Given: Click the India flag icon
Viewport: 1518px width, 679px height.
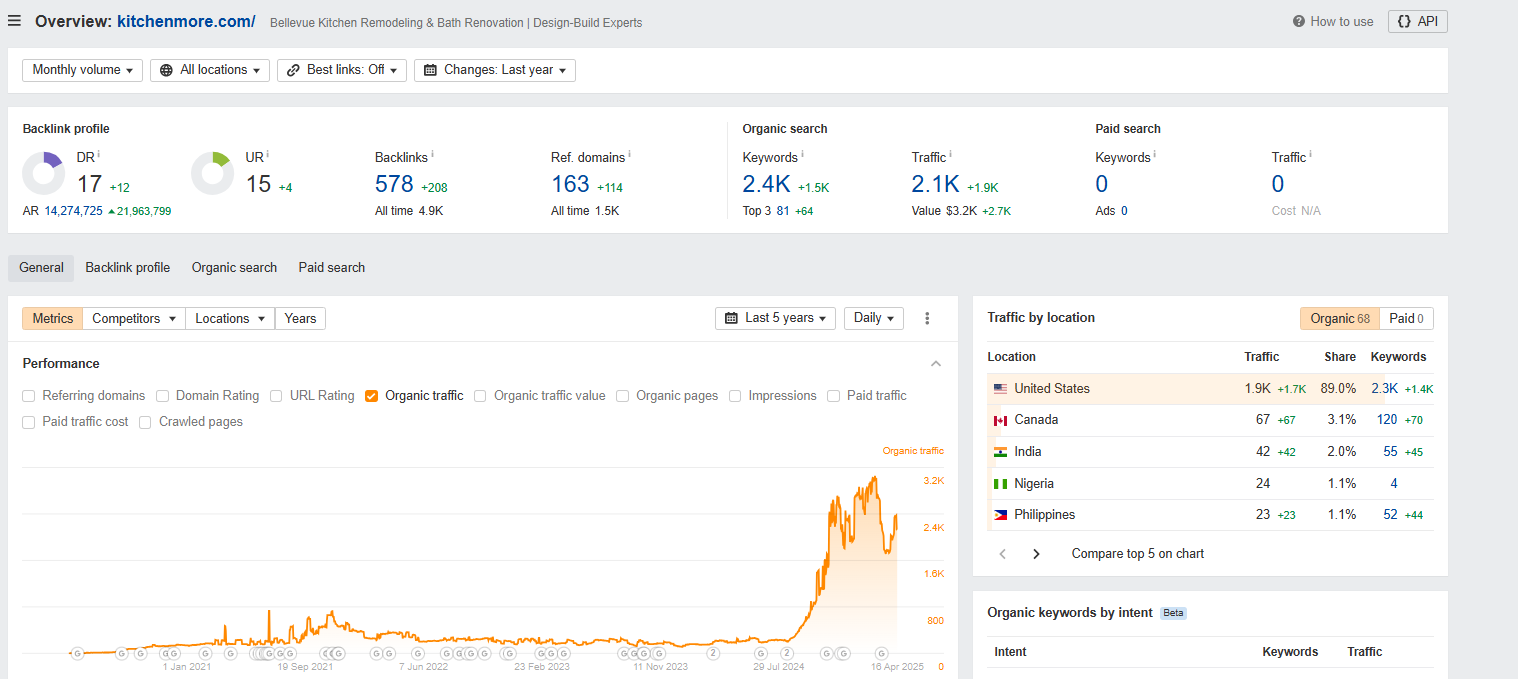Looking at the screenshot, I should tap(1000, 452).
